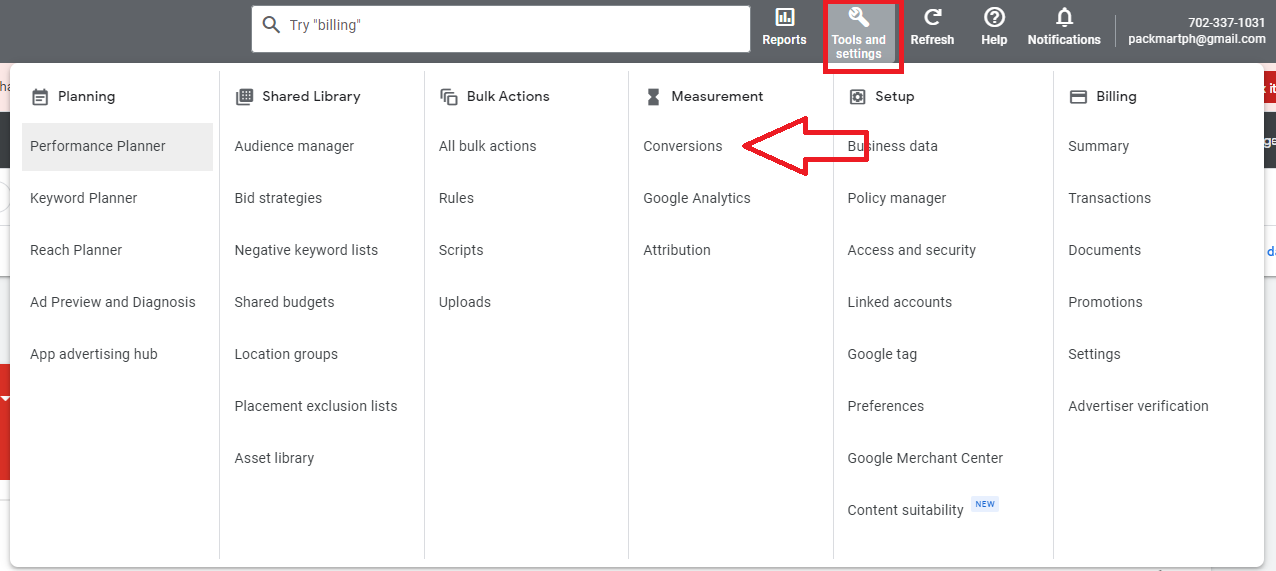Open Keyword Planner
Screen dimensions: 1276x571
[x=84, y=198]
